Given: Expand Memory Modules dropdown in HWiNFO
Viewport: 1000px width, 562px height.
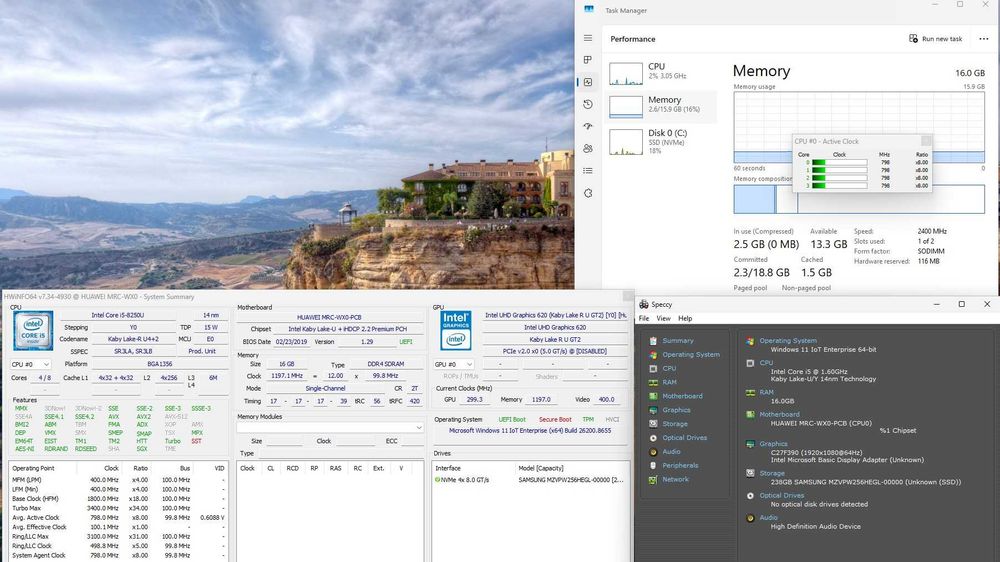Looking at the screenshot, I should tap(330, 427).
